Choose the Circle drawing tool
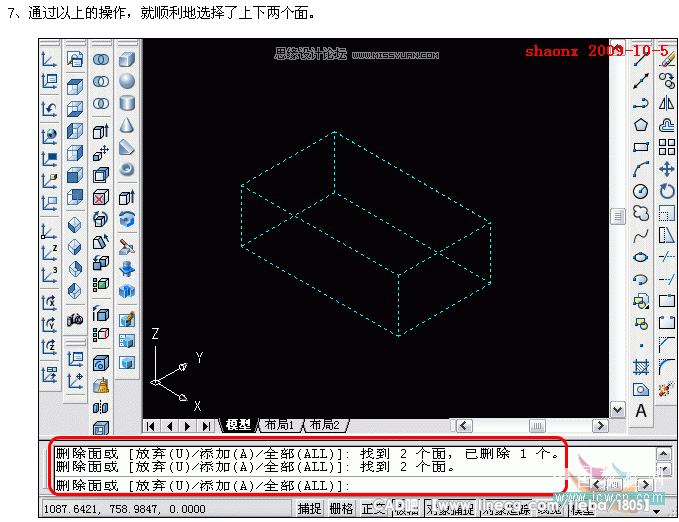 pyautogui.click(x=641, y=191)
